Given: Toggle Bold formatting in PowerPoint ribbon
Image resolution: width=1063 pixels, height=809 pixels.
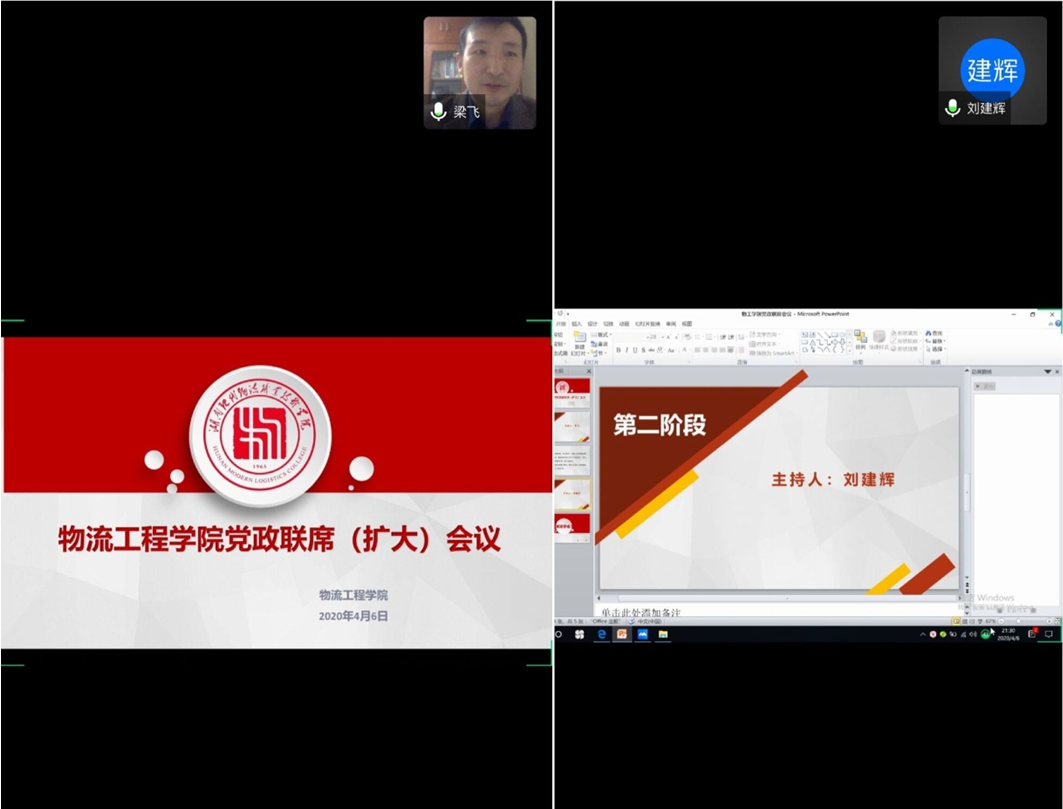Looking at the screenshot, I should tap(619, 350).
